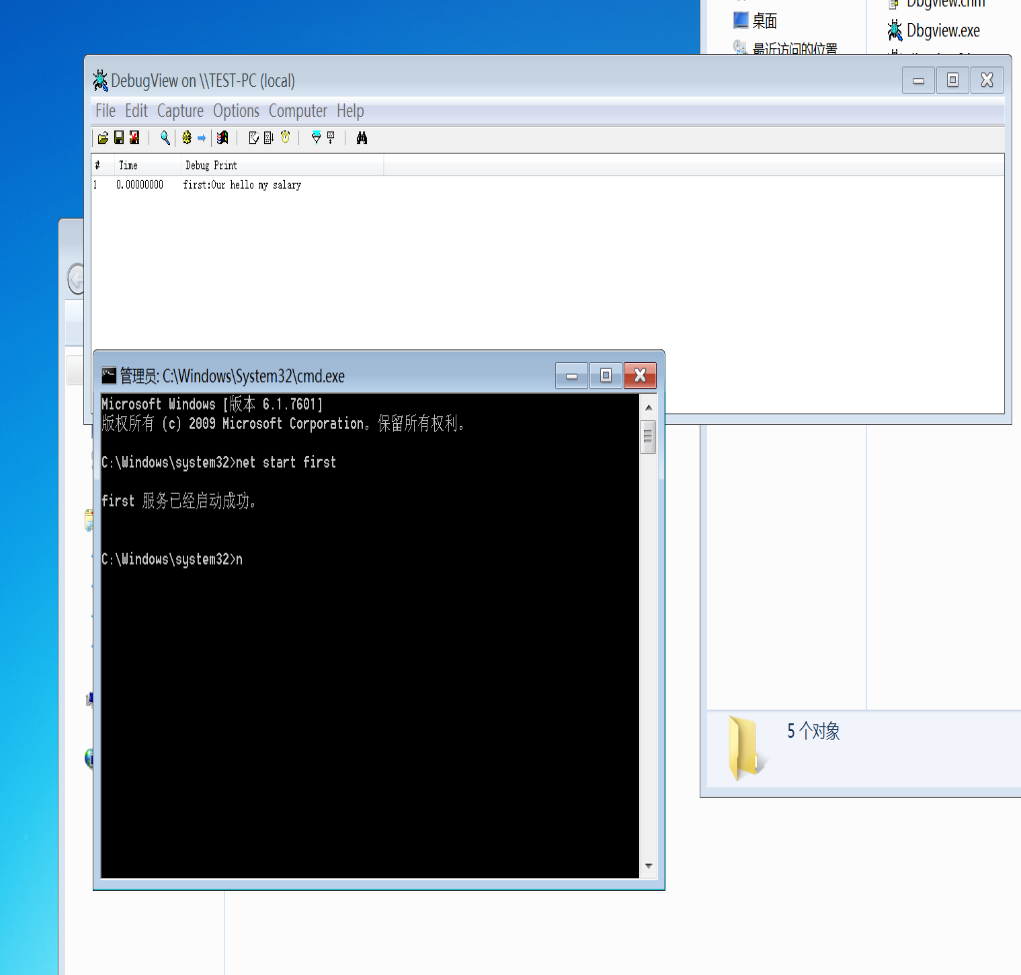
Task: Click the cmd.exe window title bar text
Action: 232,376
